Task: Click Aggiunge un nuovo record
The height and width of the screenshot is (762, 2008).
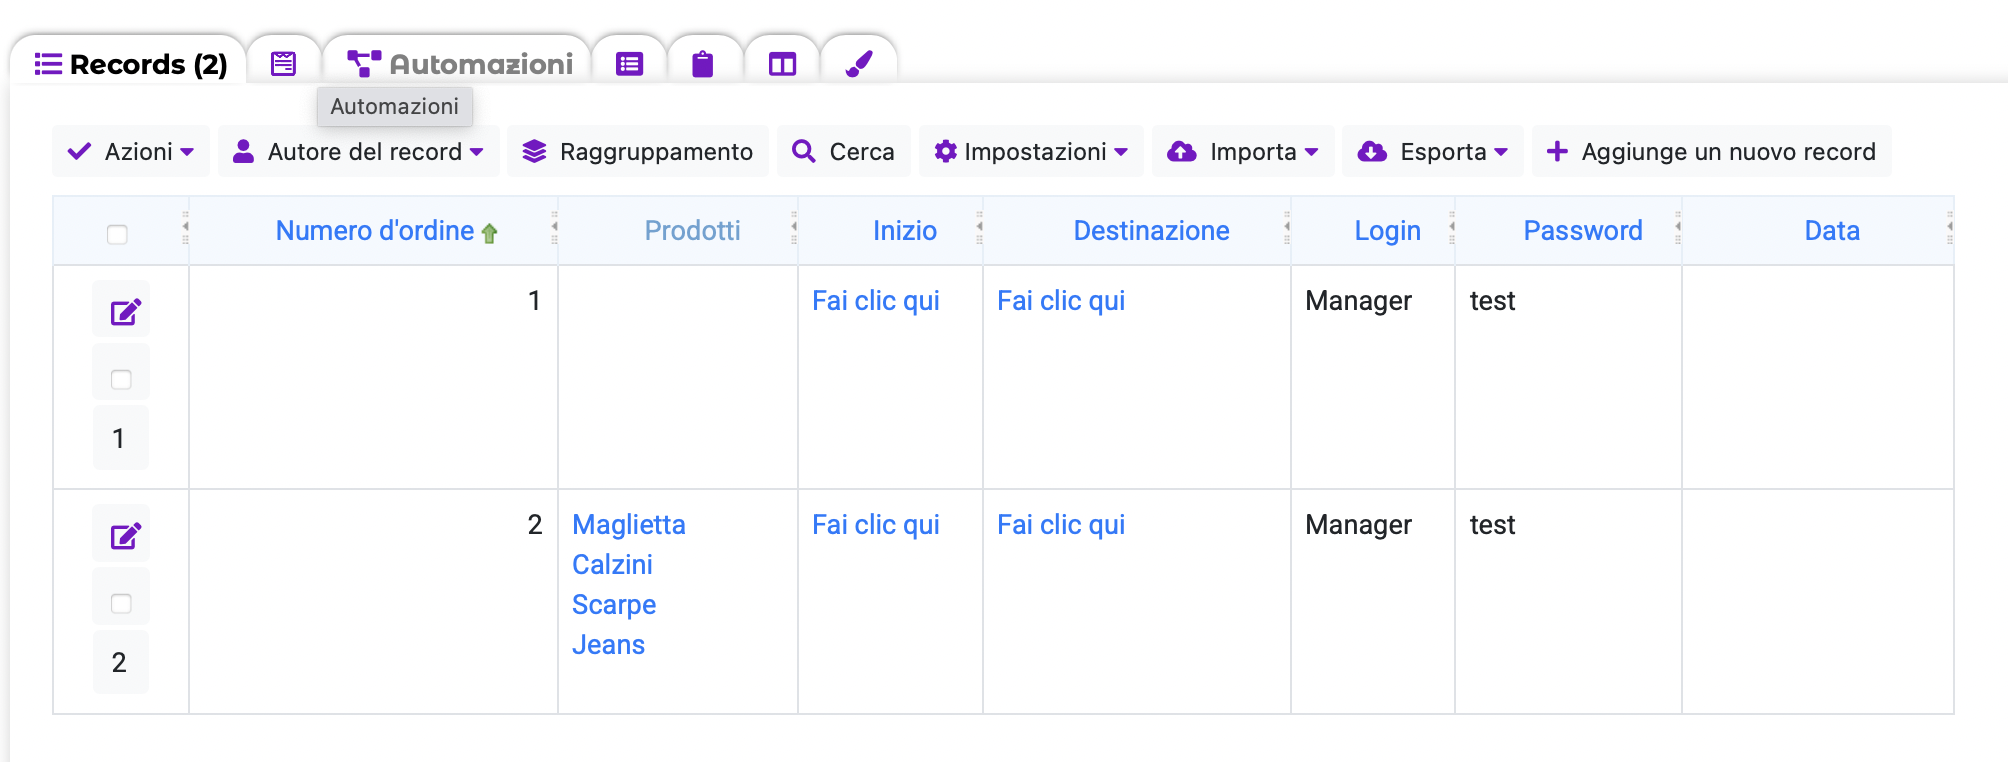Action: (1712, 151)
